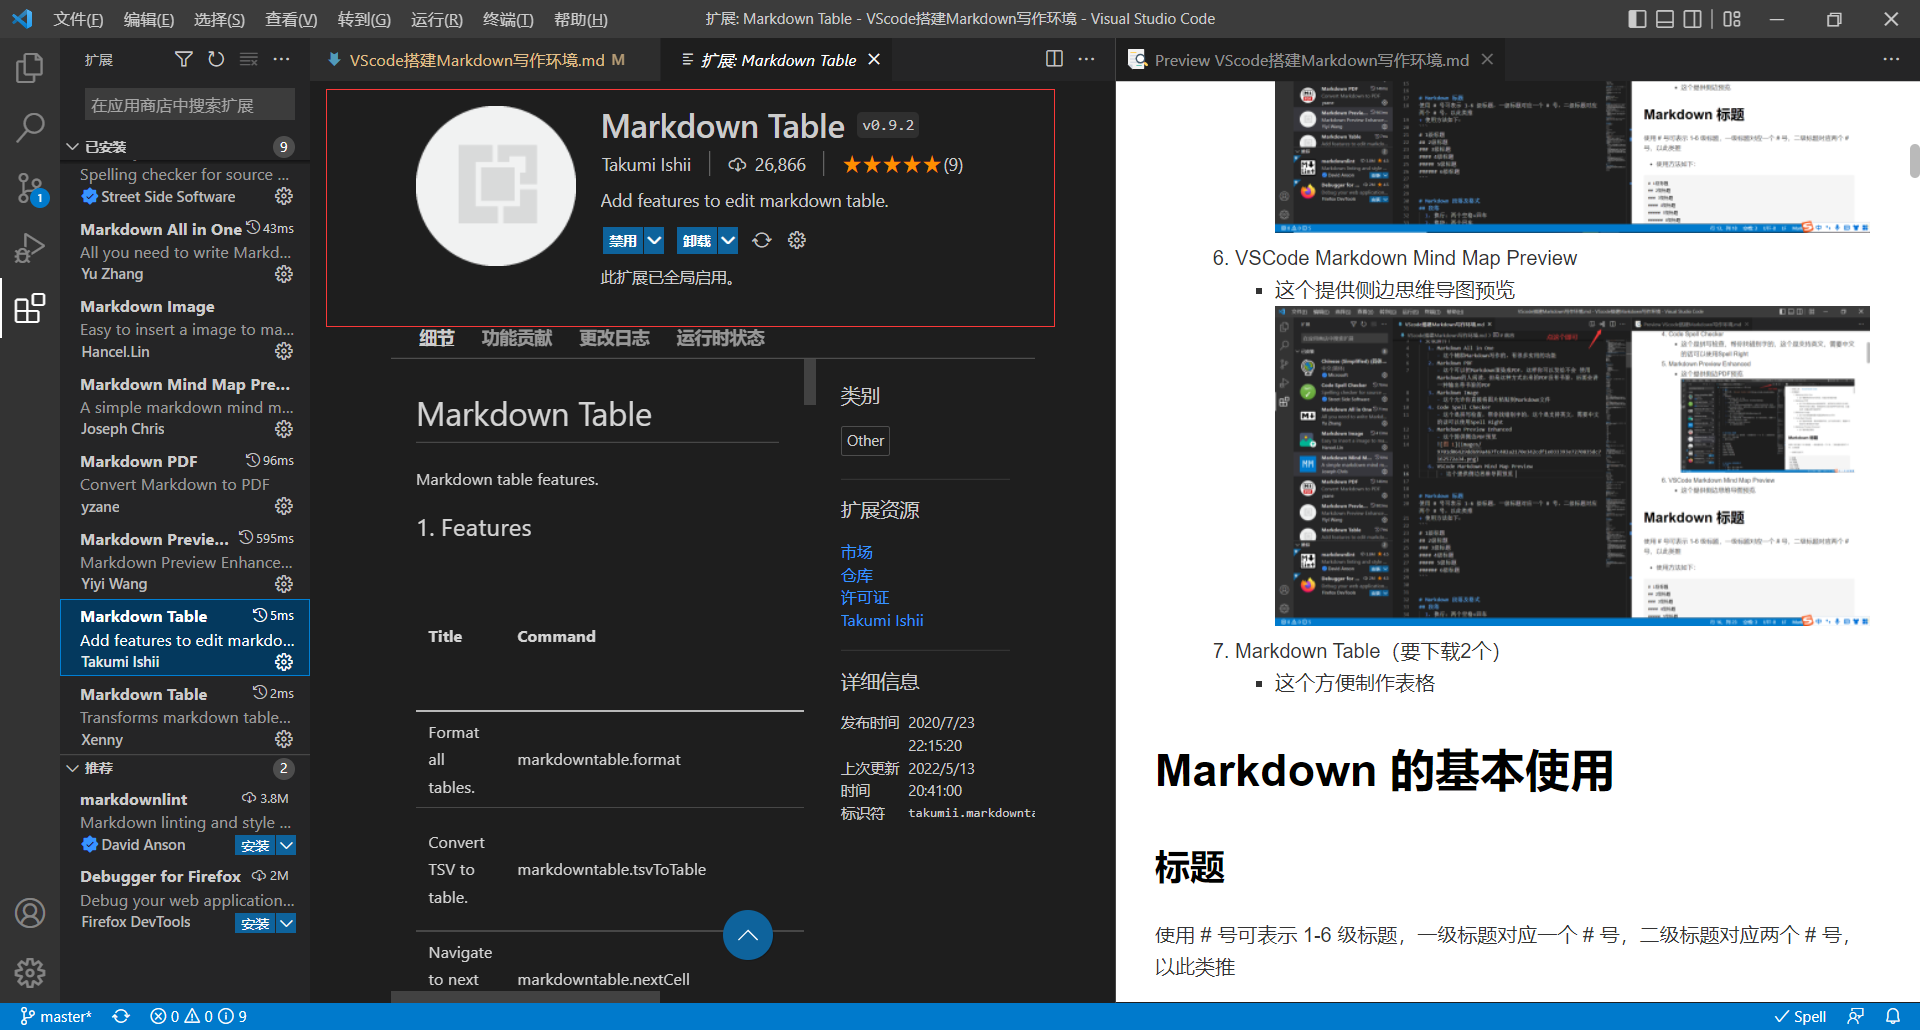Close the Markdown Table extension tab
Viewport: 1920px width, 1030px height.
874,60
